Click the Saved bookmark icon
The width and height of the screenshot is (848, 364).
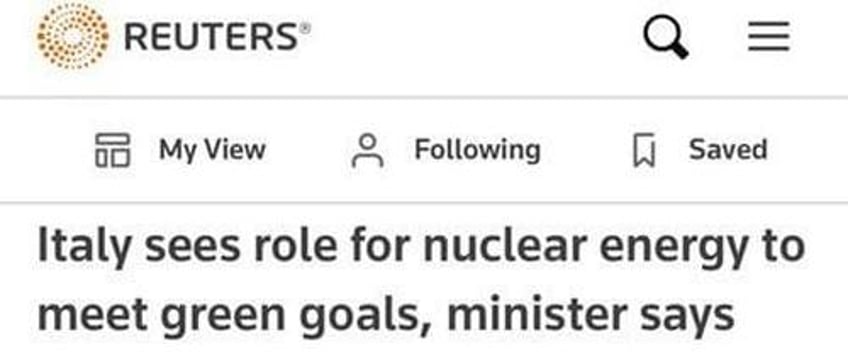[644, 150]
